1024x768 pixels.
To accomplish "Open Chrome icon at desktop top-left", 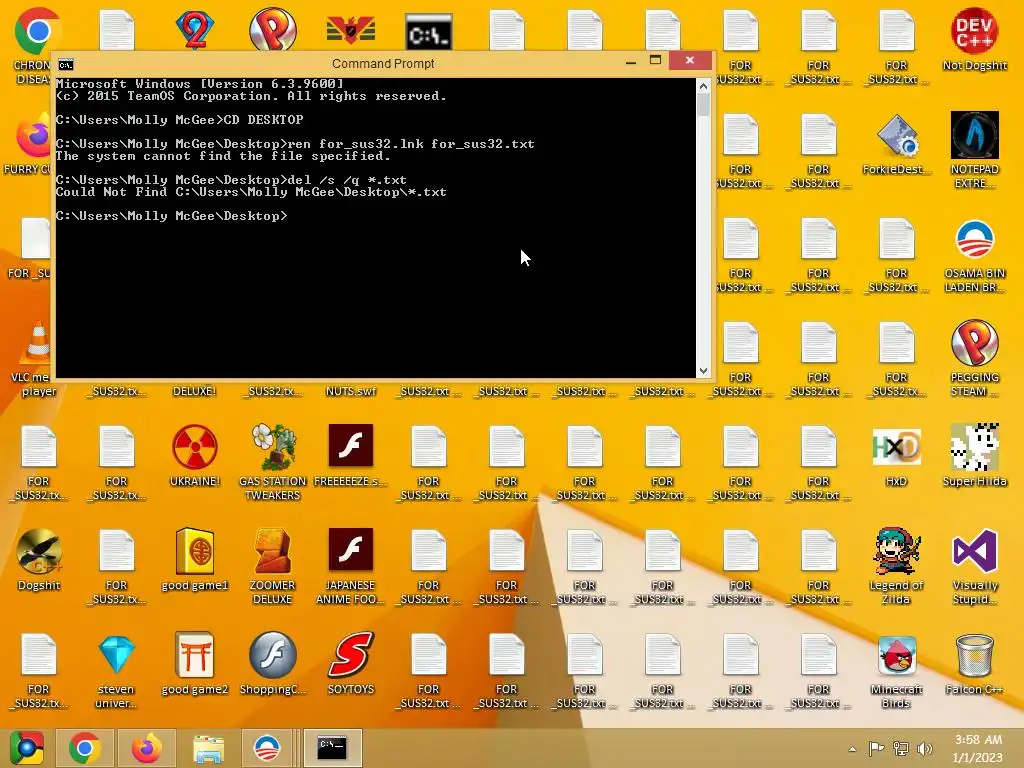I will tap(37, 30).
